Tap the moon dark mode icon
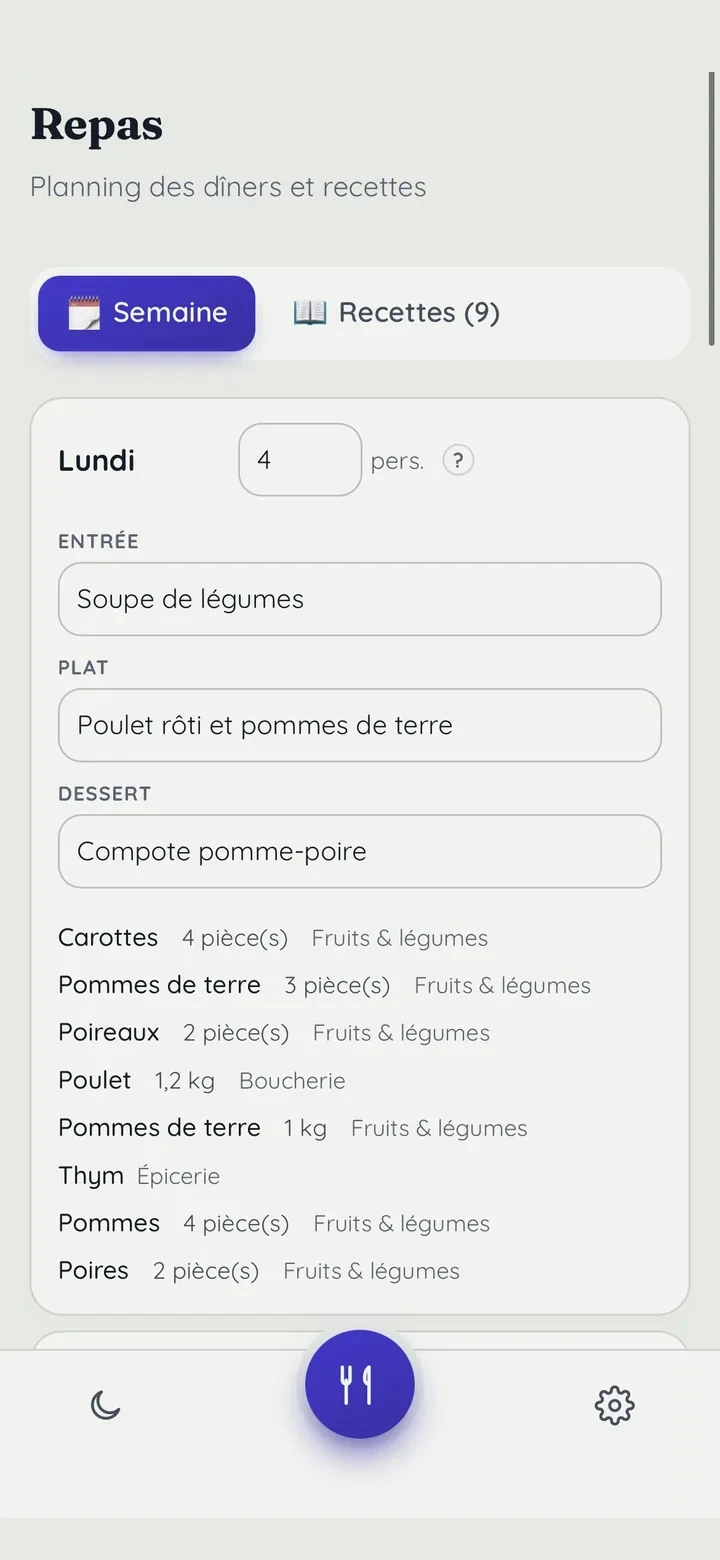The image size is (720, 1560). [105, 1405]
